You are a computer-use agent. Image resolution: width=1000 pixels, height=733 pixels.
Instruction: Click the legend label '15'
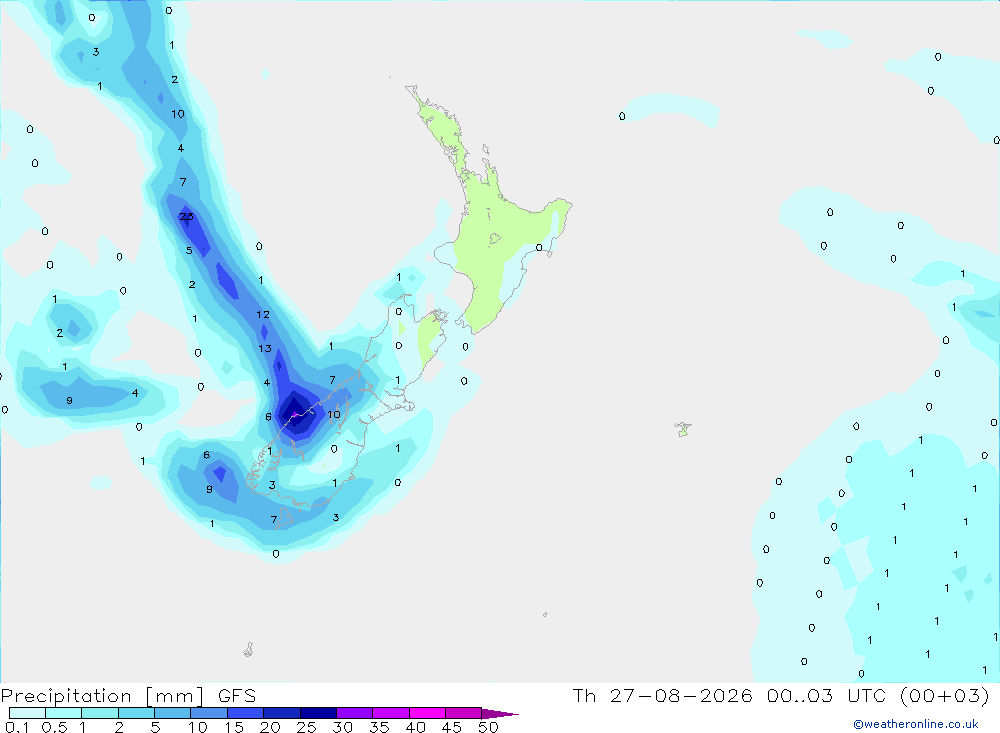[x=234, y=727]
